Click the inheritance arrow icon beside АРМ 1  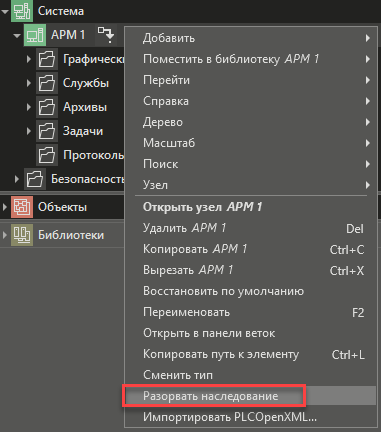click(106, 35)
